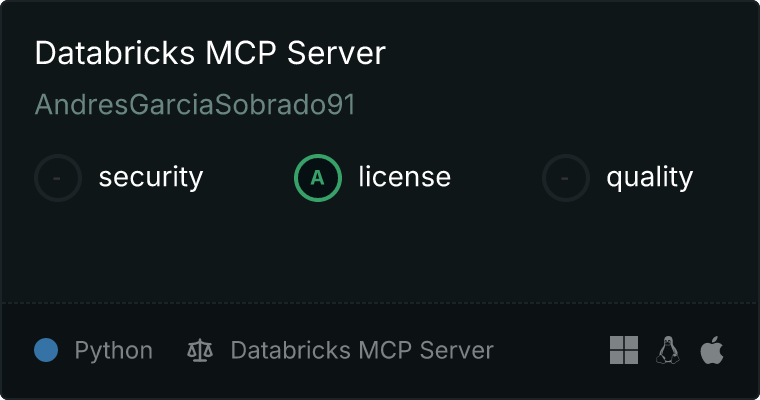Click the Windows platform icon
The image size is (760, 400).
tap(624, 350)
